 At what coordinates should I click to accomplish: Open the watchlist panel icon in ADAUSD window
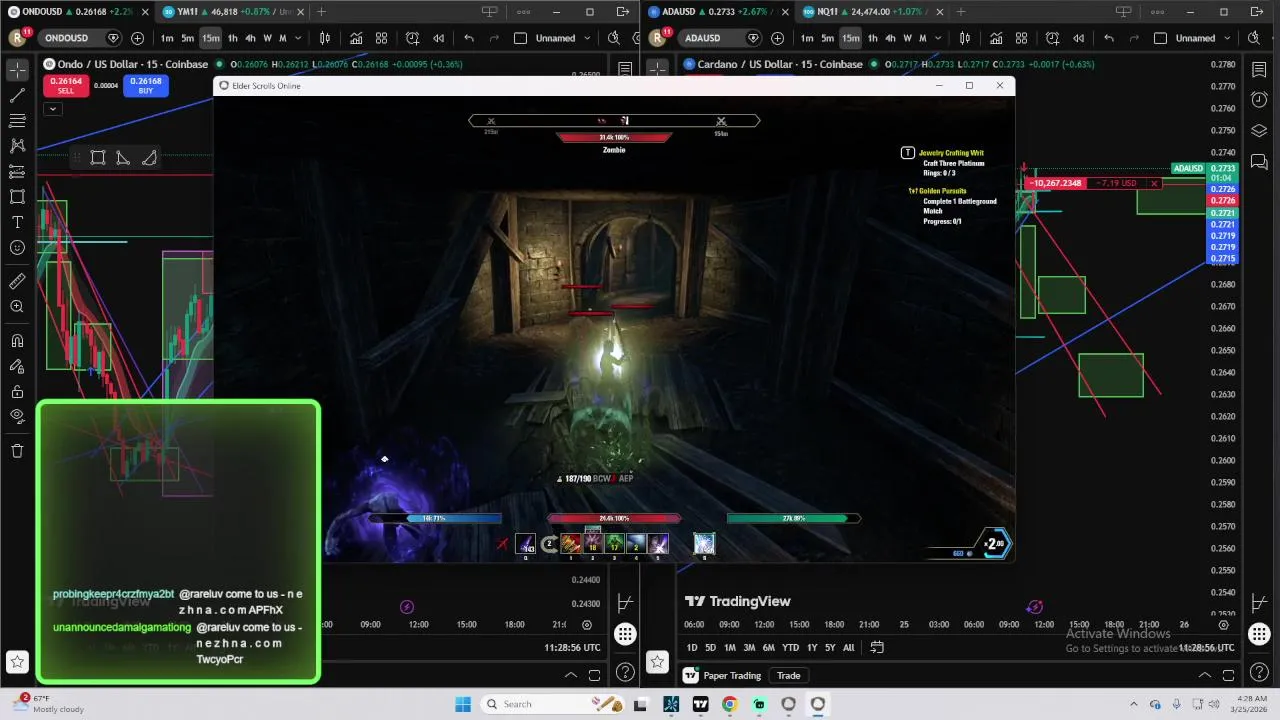coord(1259,70)
